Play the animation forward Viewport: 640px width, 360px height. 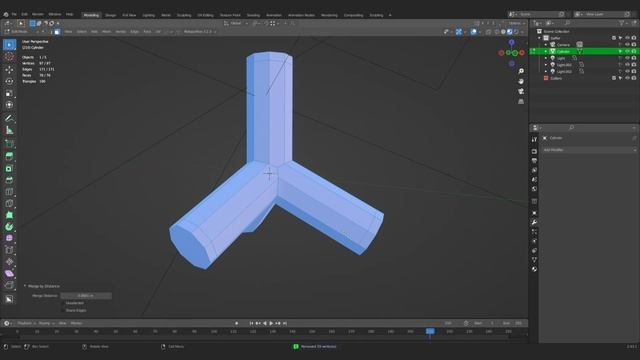[x=271, y=323]
